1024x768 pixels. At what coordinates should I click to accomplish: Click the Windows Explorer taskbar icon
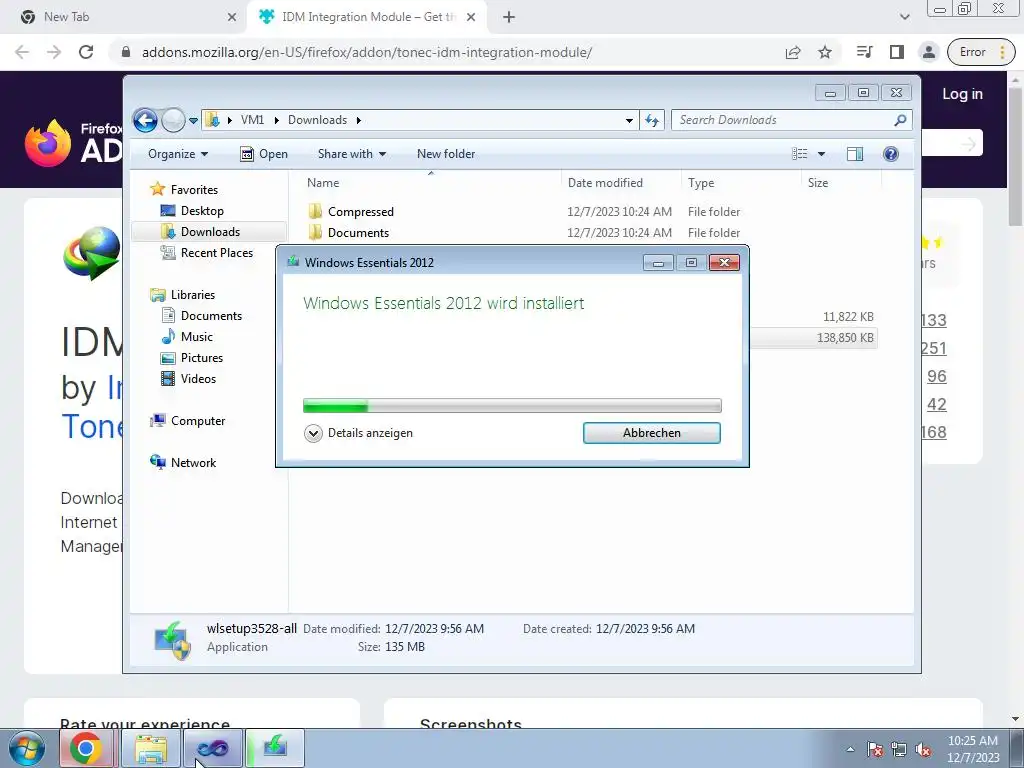[x=151, y=748]
